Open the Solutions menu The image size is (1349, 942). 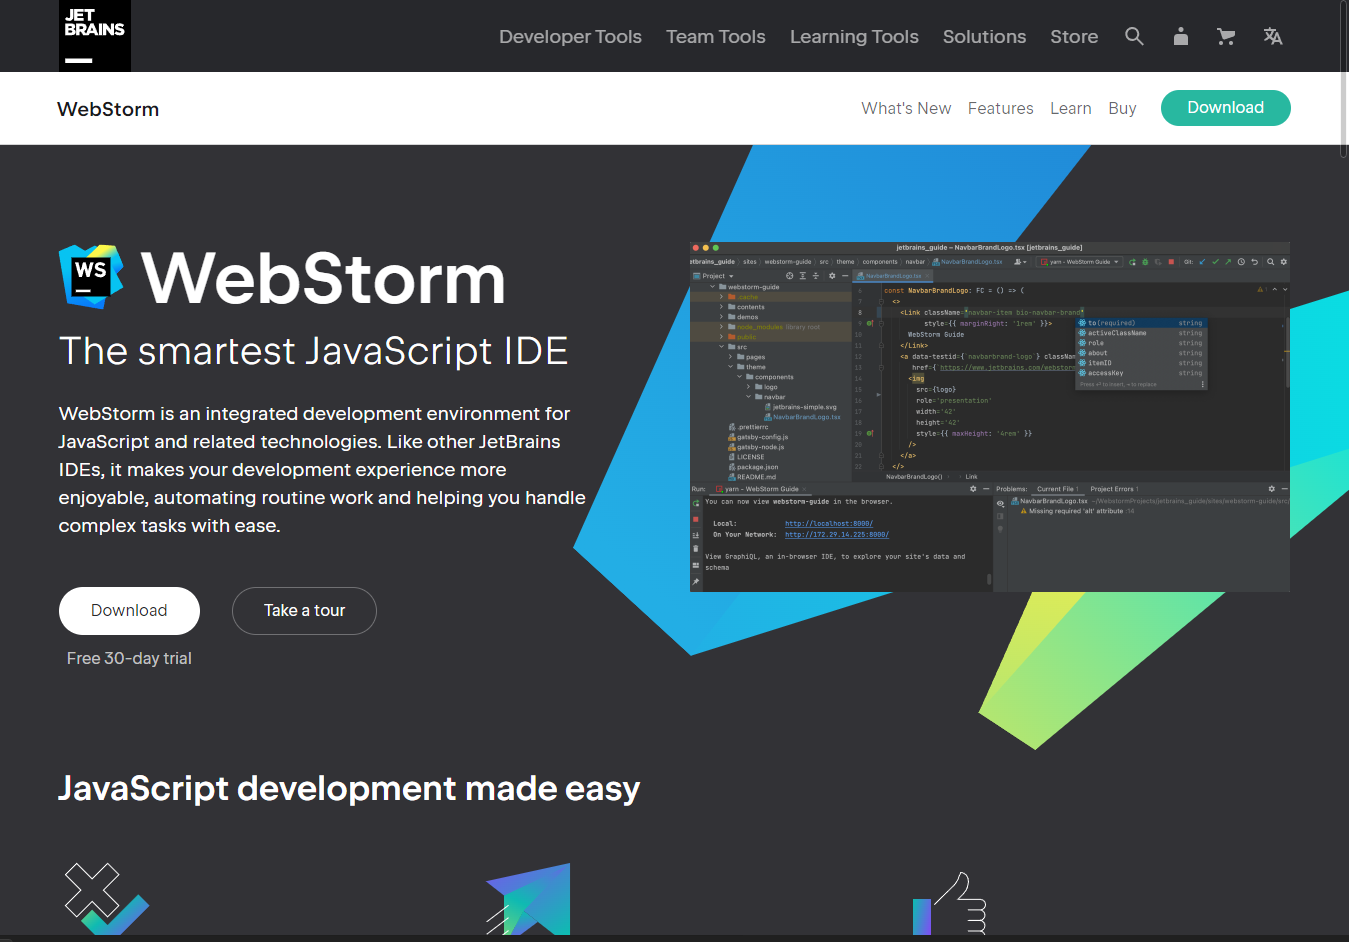pyautogui.click(x=984, y=37)
